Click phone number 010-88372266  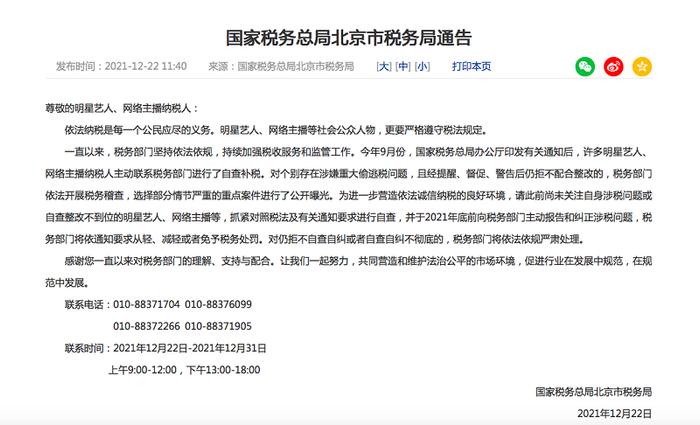146,326
